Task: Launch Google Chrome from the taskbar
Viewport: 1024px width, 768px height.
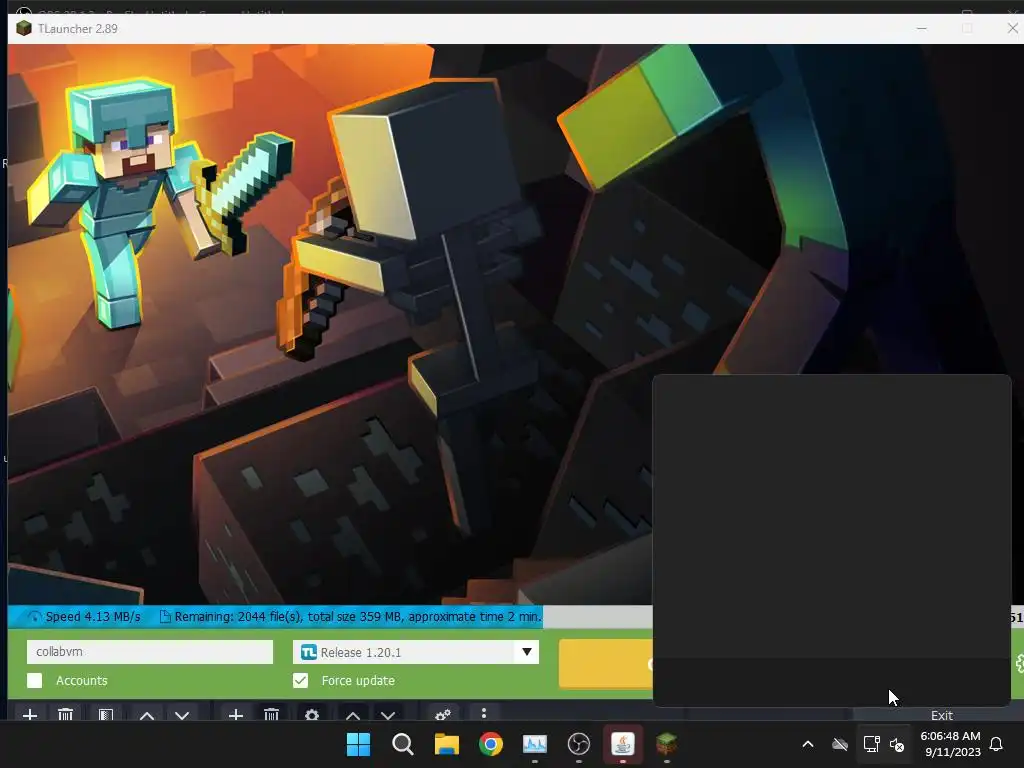Action: pyautogui.click(x=490, y=744)
